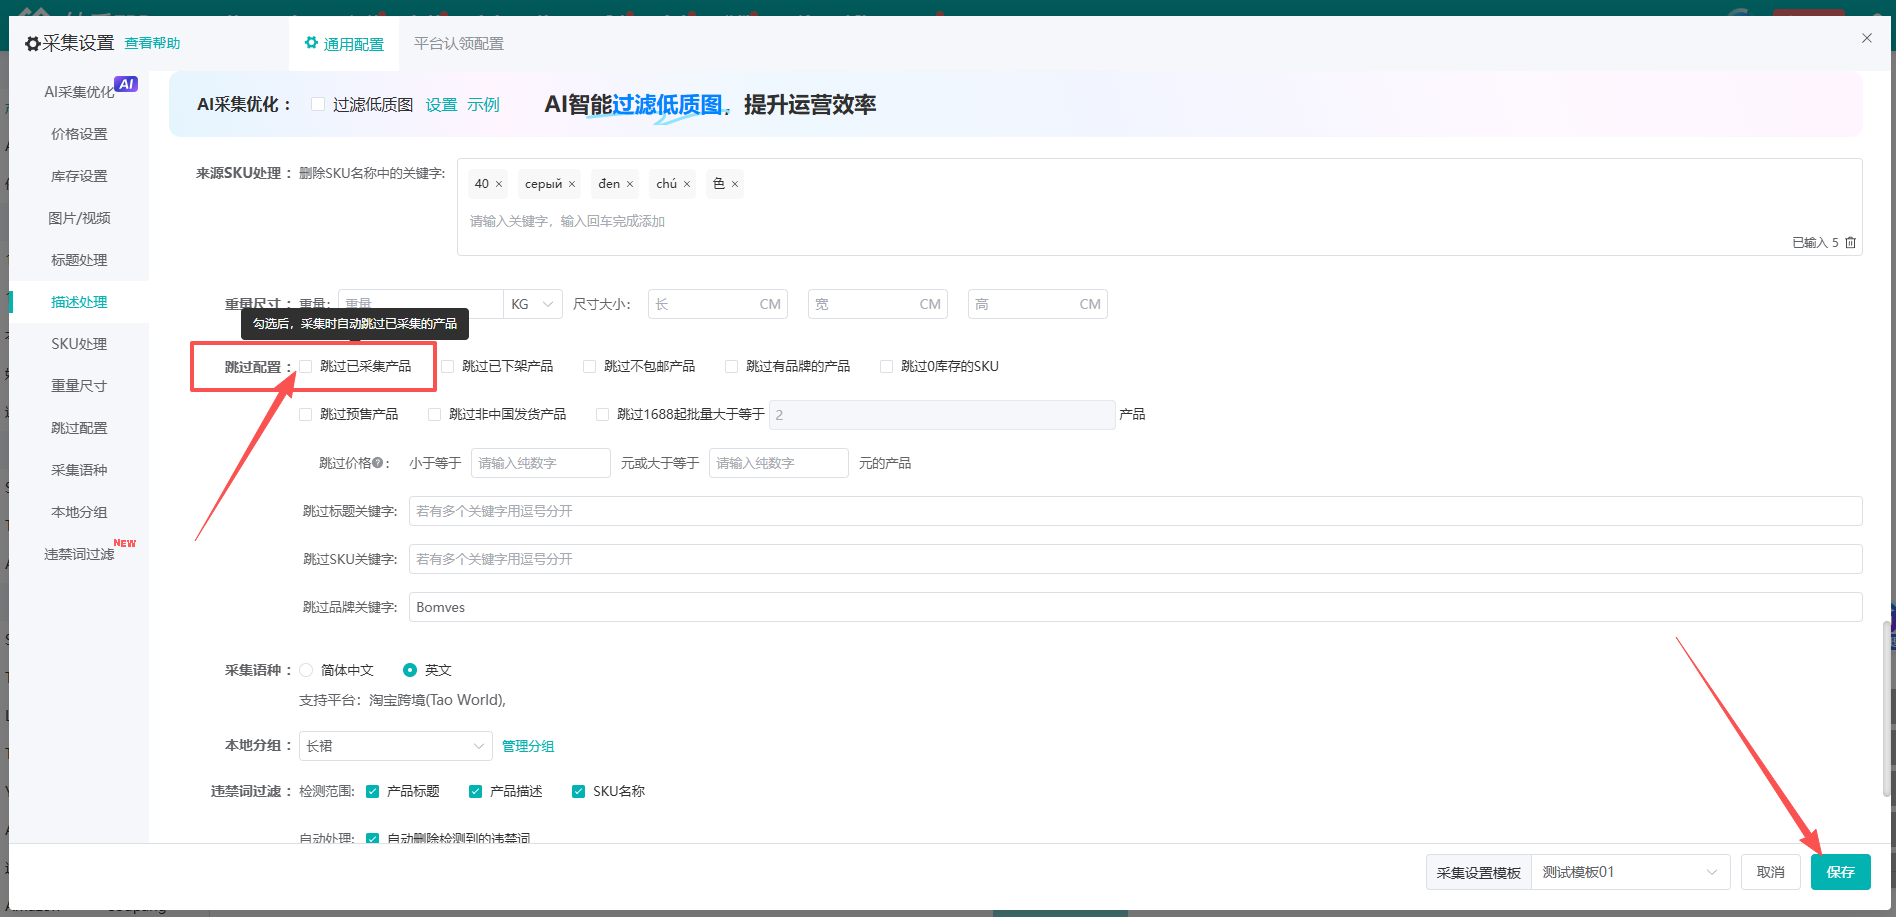Go to AI采集优化 sidebar section
The width and height of the screenshot is (1896, 917).
pyautogui.click(x=80, y=92)
